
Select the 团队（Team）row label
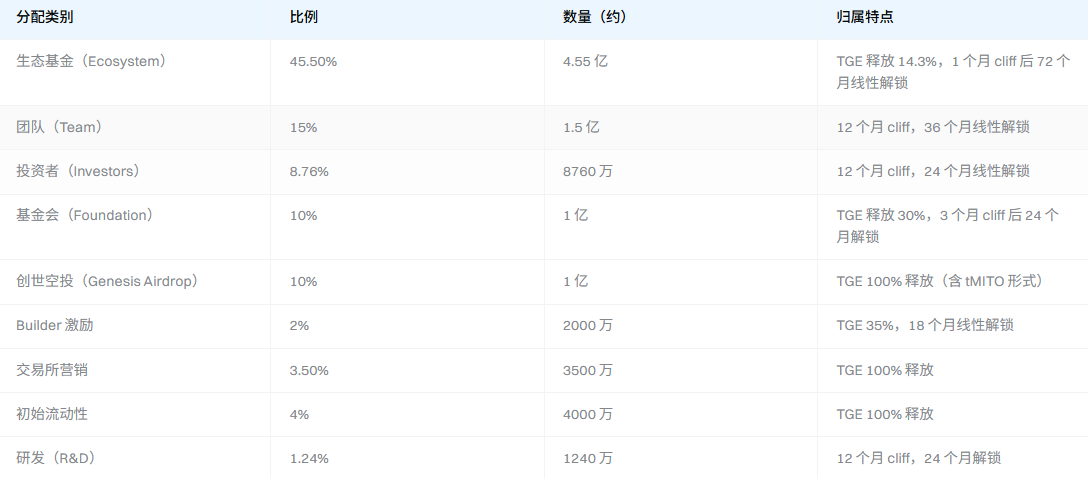[x=62, y=127]
